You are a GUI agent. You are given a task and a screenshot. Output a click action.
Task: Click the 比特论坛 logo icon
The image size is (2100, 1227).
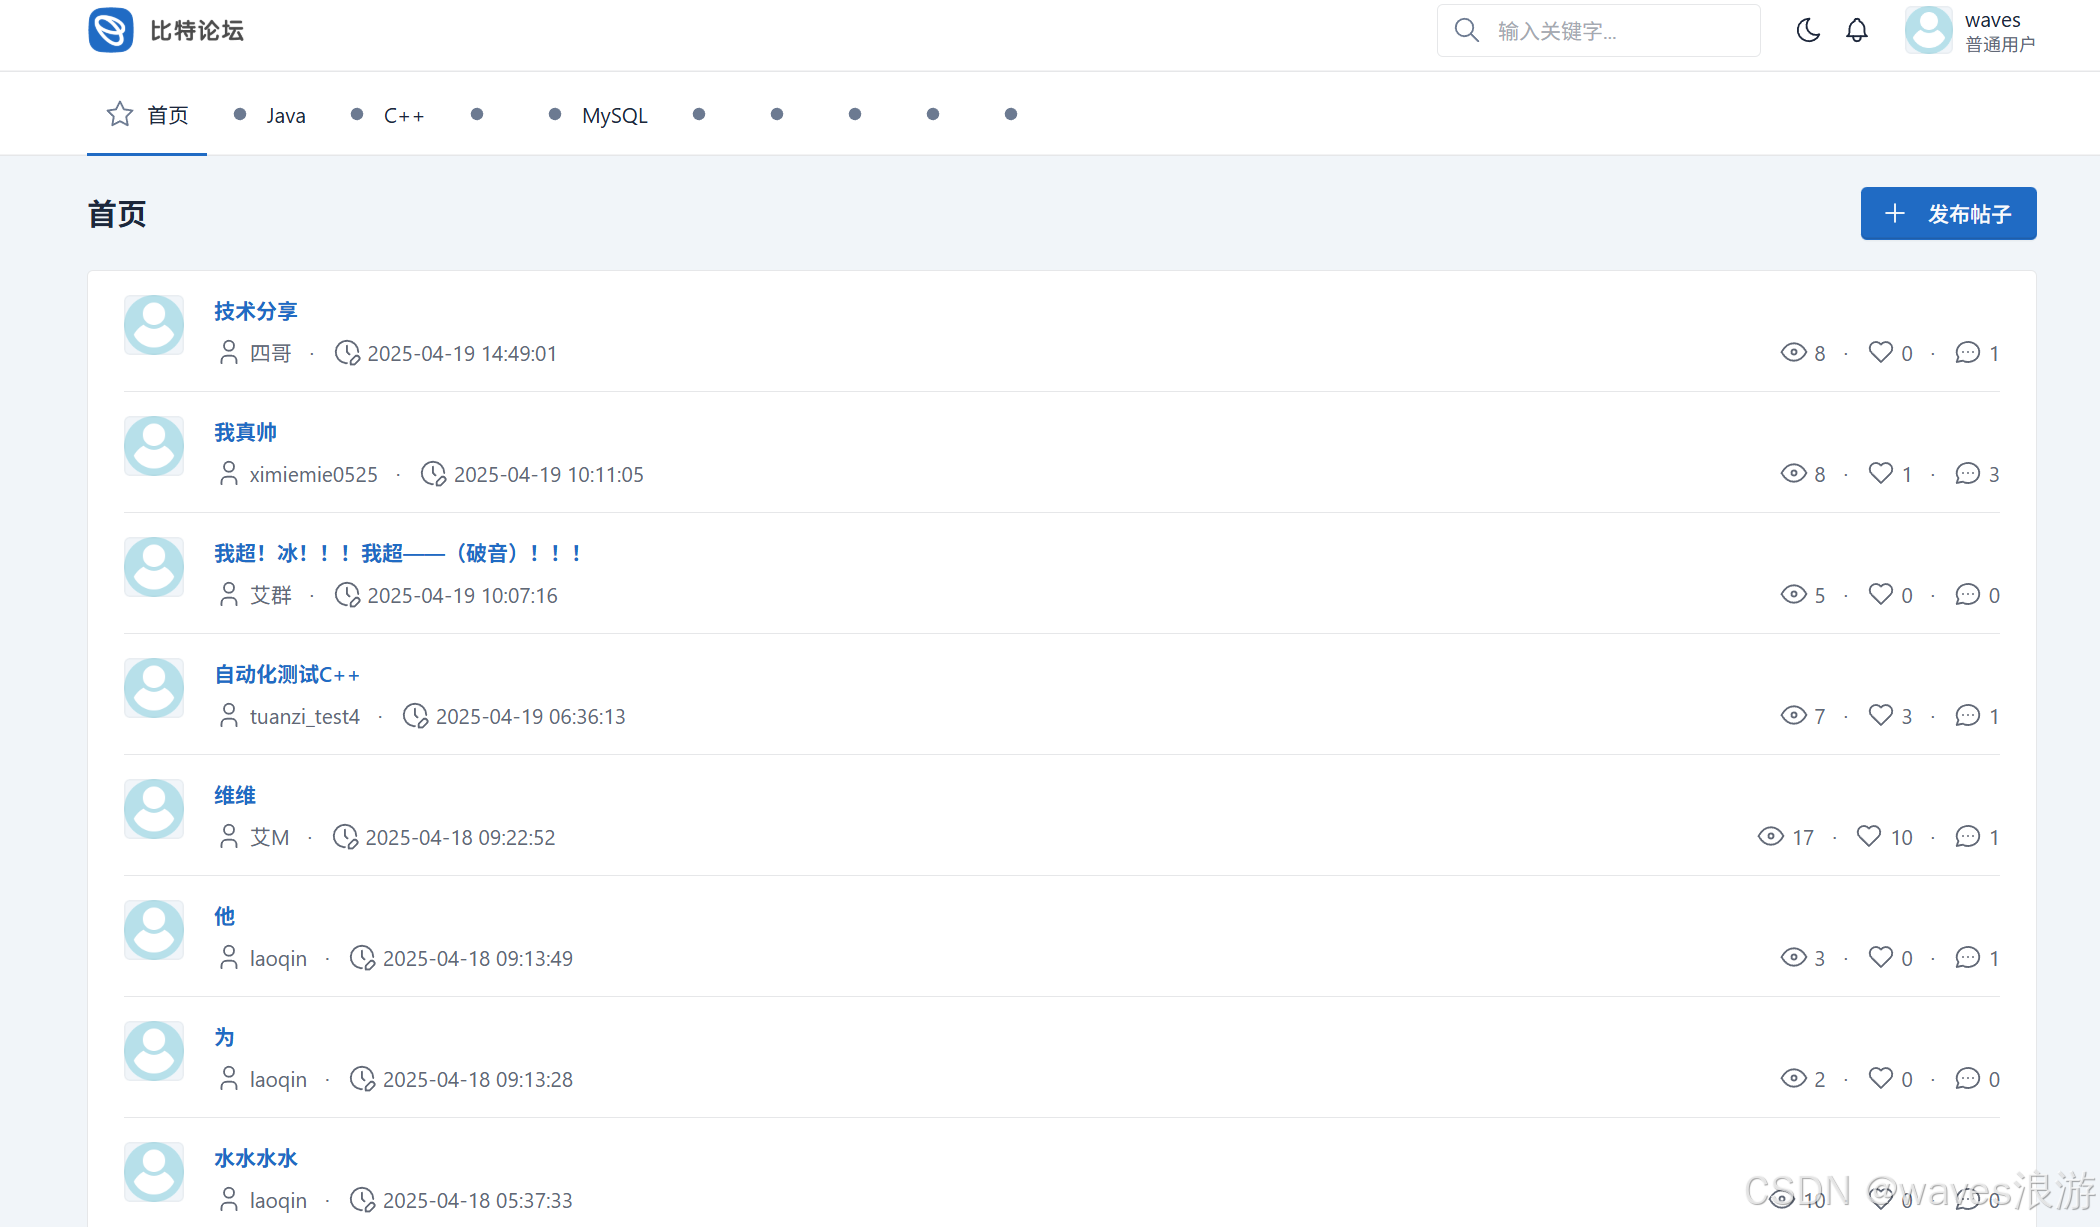coord(111,30)
